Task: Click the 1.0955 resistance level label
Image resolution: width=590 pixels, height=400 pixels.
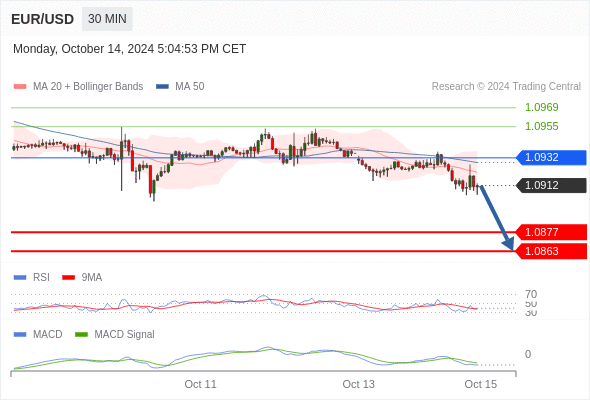Action: coord(541,126)
